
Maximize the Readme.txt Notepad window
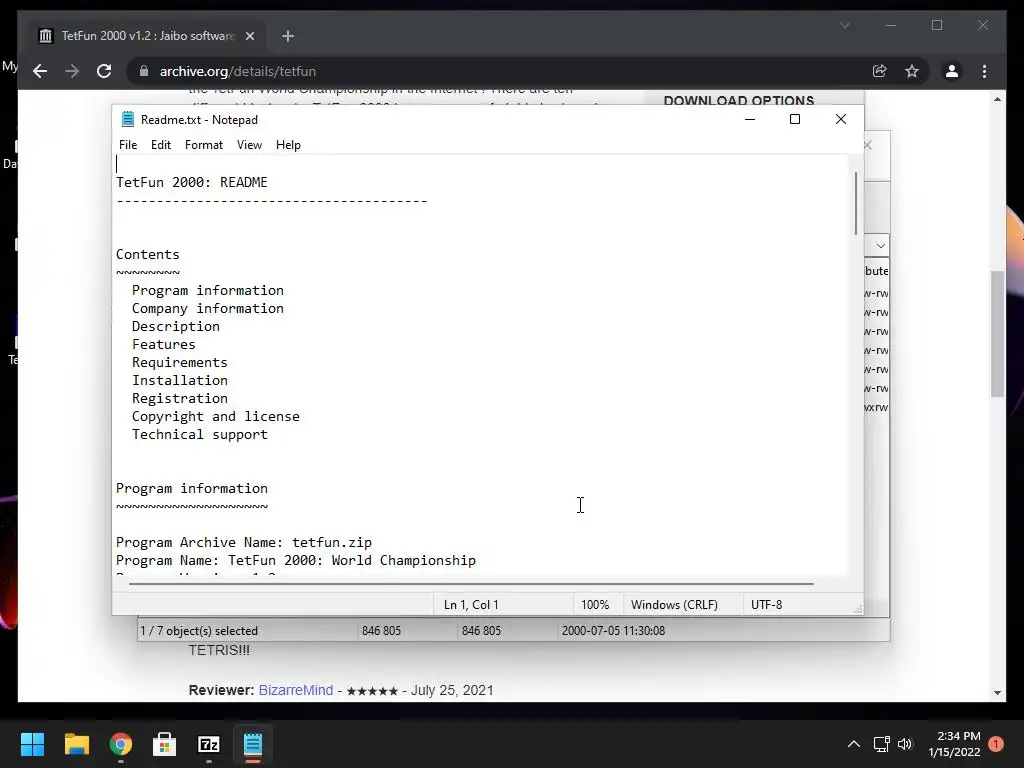pyautogui.click(x=795, y=119)
